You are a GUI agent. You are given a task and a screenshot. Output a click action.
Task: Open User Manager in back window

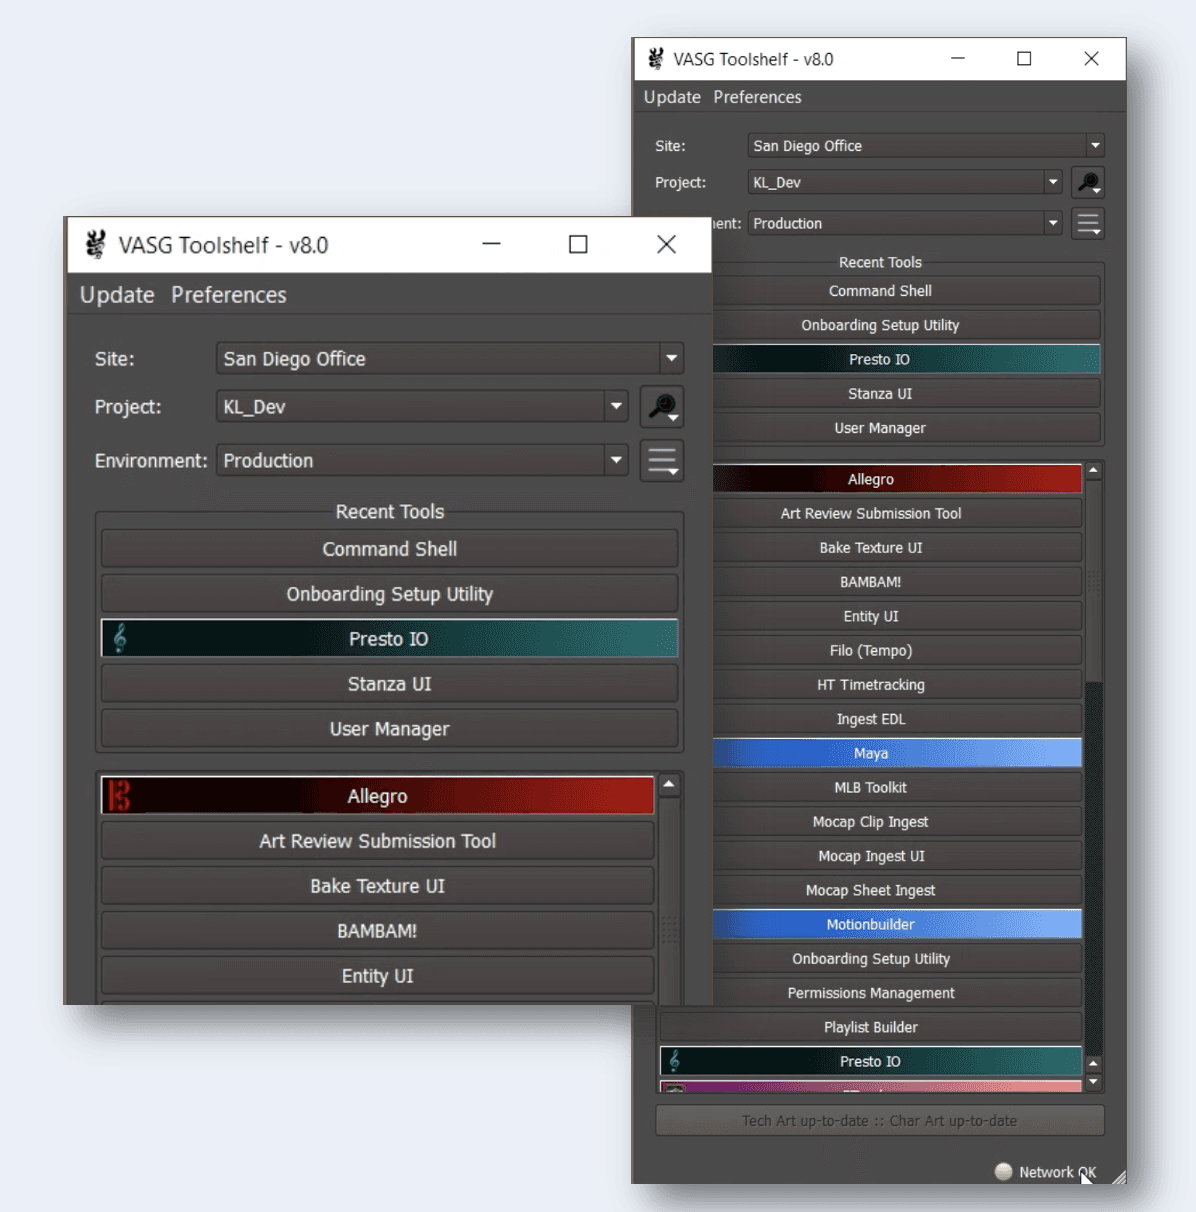(905, 428)
